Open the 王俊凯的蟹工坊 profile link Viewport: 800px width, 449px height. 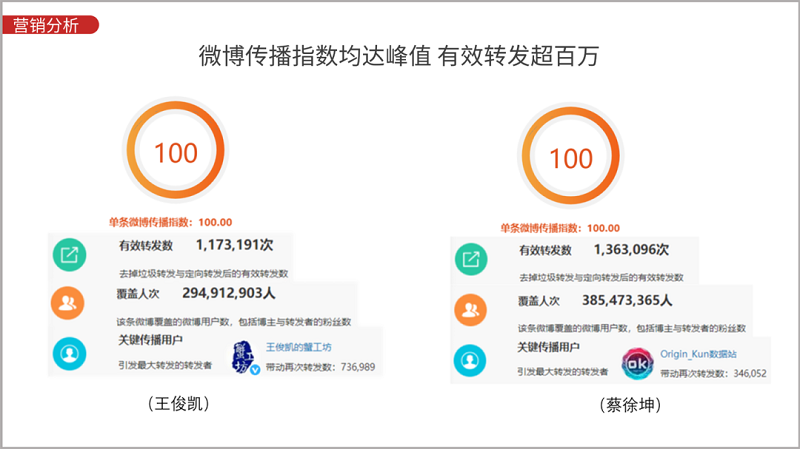pyautogui.click(x=298, y=347)
